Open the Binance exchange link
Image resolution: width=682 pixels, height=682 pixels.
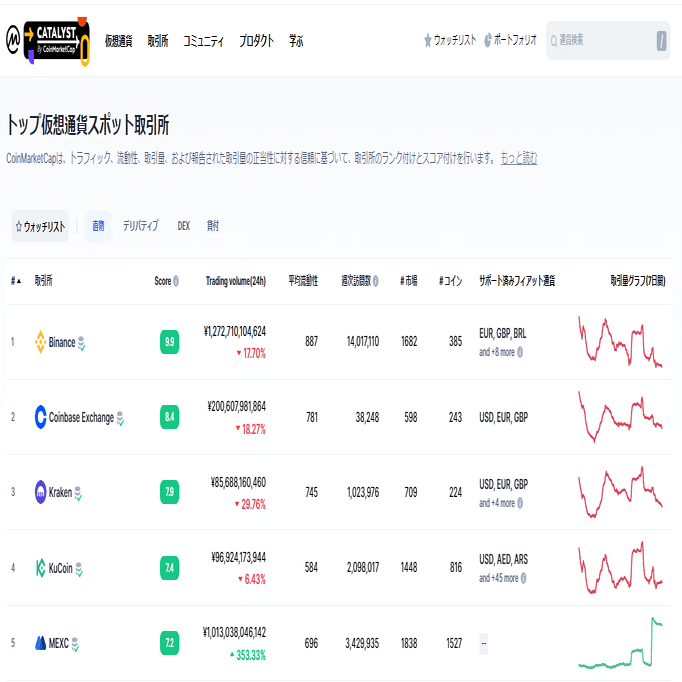[x=62, y=342]
